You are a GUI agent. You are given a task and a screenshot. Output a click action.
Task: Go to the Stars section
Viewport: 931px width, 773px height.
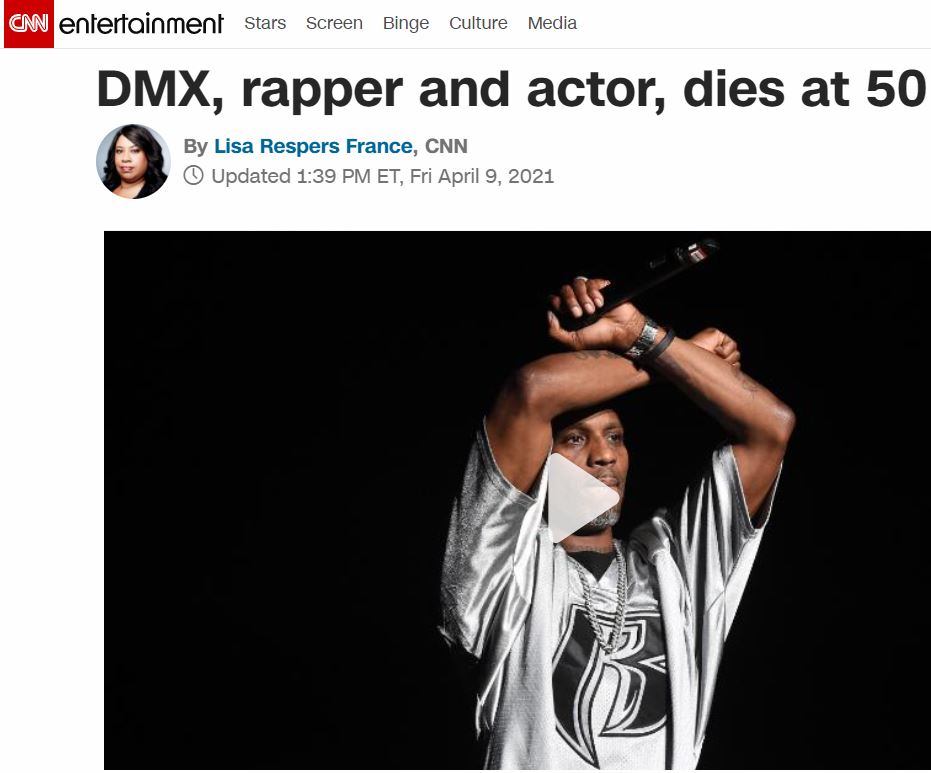pos(265,23)
